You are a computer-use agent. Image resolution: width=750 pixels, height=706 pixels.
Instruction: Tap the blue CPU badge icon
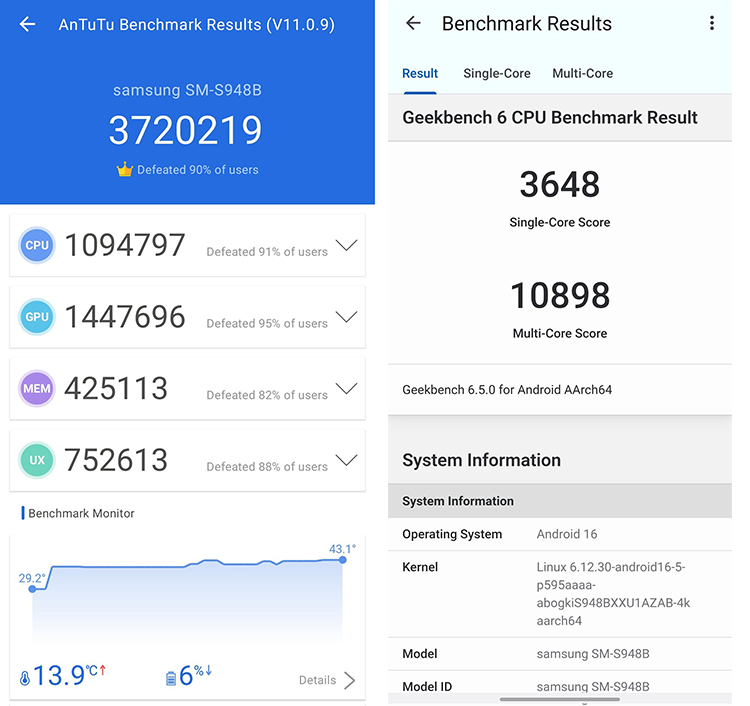pos(37,245)
